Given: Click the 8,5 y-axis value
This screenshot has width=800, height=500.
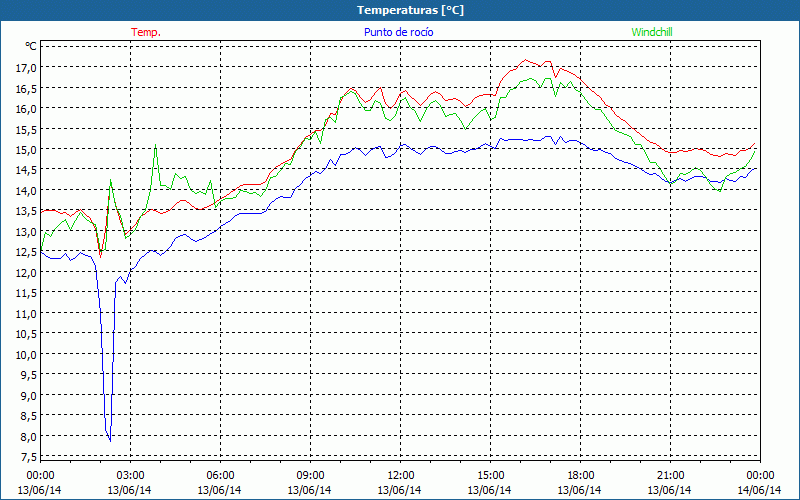Looking at the screenshot, I should click(29, 416).
